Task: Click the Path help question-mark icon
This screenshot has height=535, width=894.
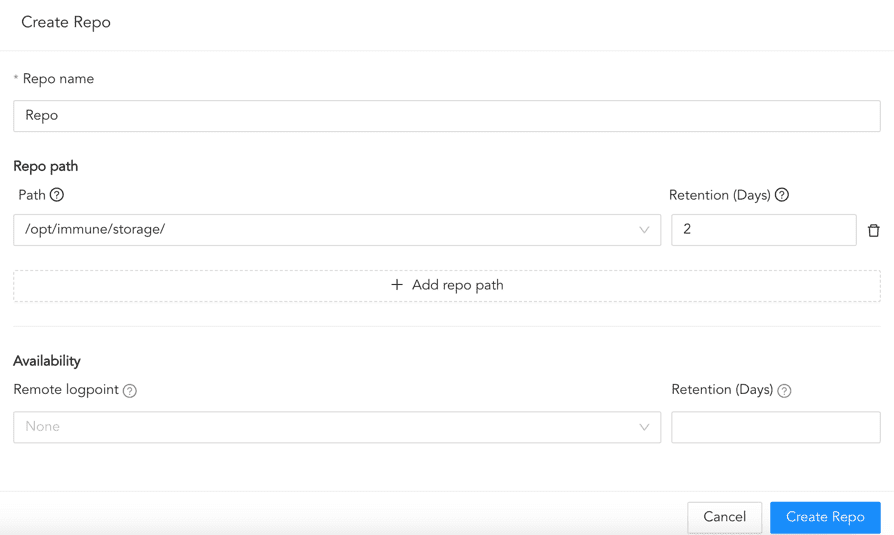Action: pos(57,195)
